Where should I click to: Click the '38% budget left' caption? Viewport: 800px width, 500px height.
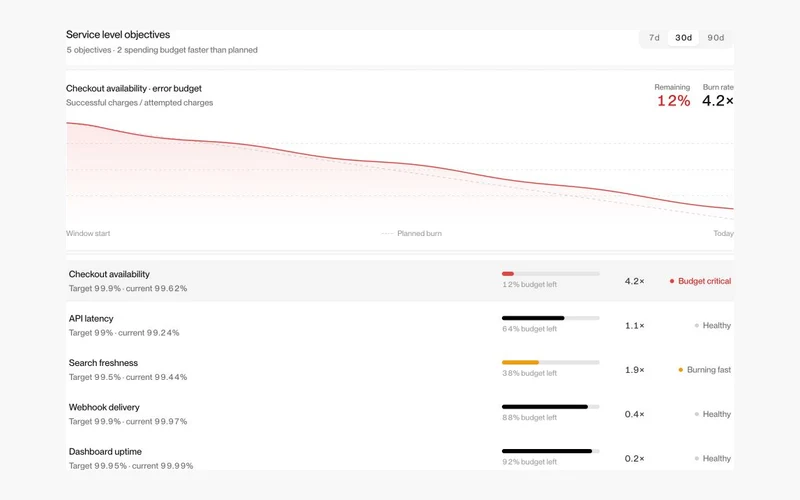click(x=530, y=373)
